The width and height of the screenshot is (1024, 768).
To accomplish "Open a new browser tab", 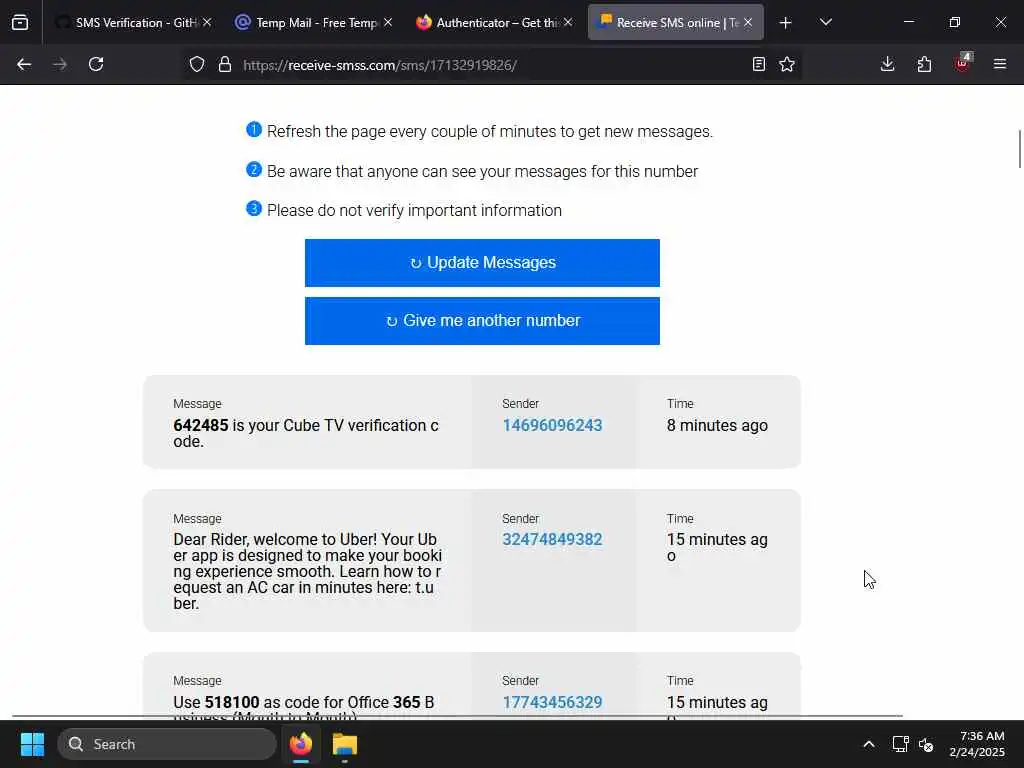I will click(x=786, y=23).
